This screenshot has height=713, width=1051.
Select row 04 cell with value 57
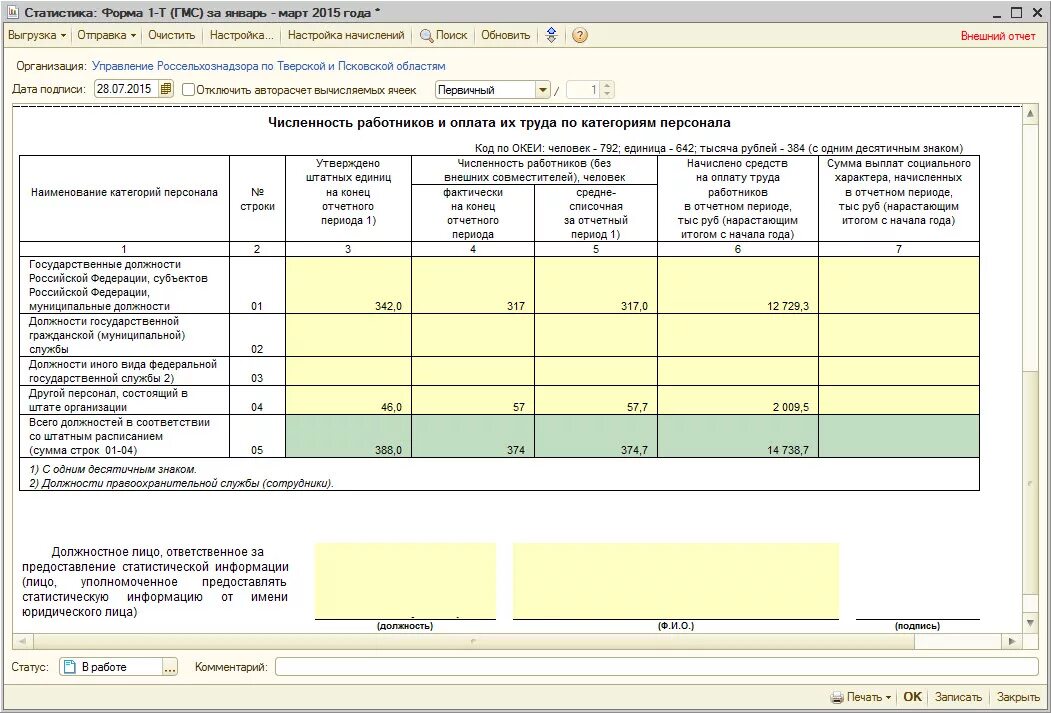[x=473, y=400]
